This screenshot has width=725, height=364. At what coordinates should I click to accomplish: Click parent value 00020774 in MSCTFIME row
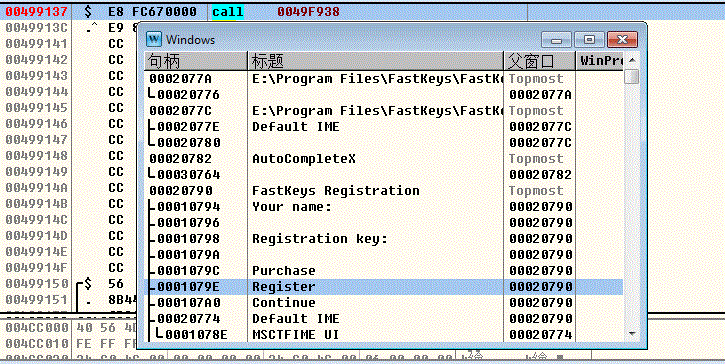541,335
